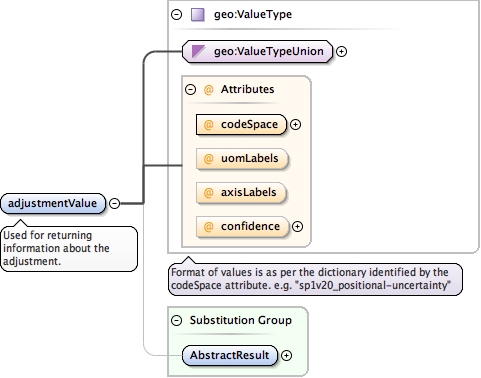This screenshot has width=481, height=378.
Task: Collapse the Substitution Group box
Action: 176,320
